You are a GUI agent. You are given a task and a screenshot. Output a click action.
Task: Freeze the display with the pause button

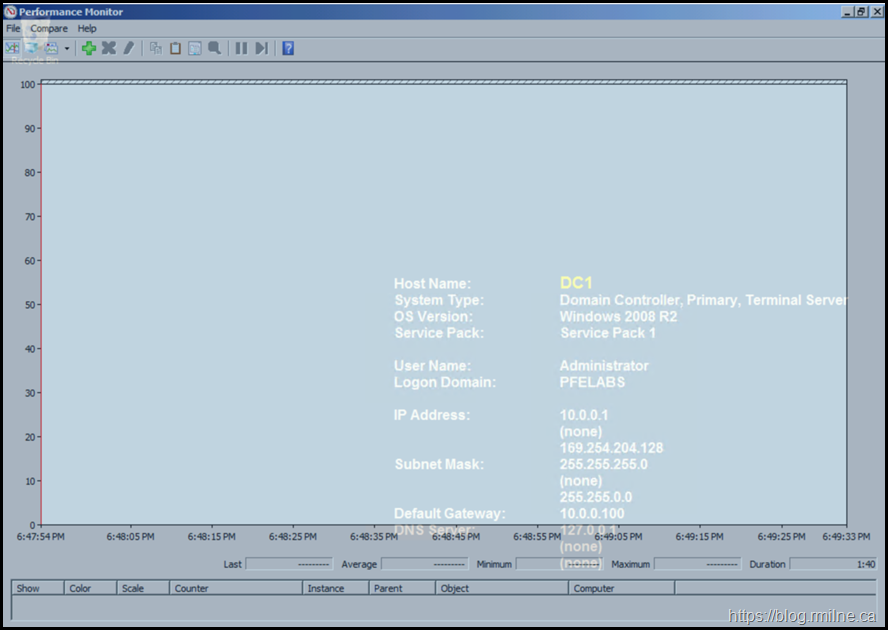tap(241, 48)
